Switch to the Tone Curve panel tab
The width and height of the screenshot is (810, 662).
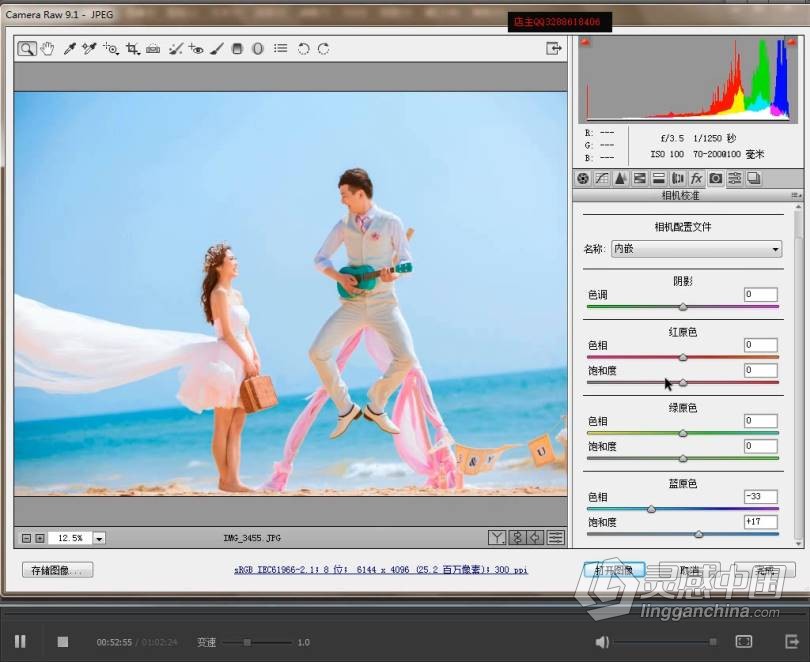(x=602, y=179)
